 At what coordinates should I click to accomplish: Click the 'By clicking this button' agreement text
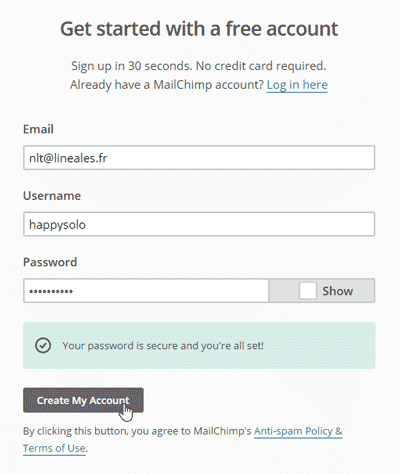click(137, 431)
